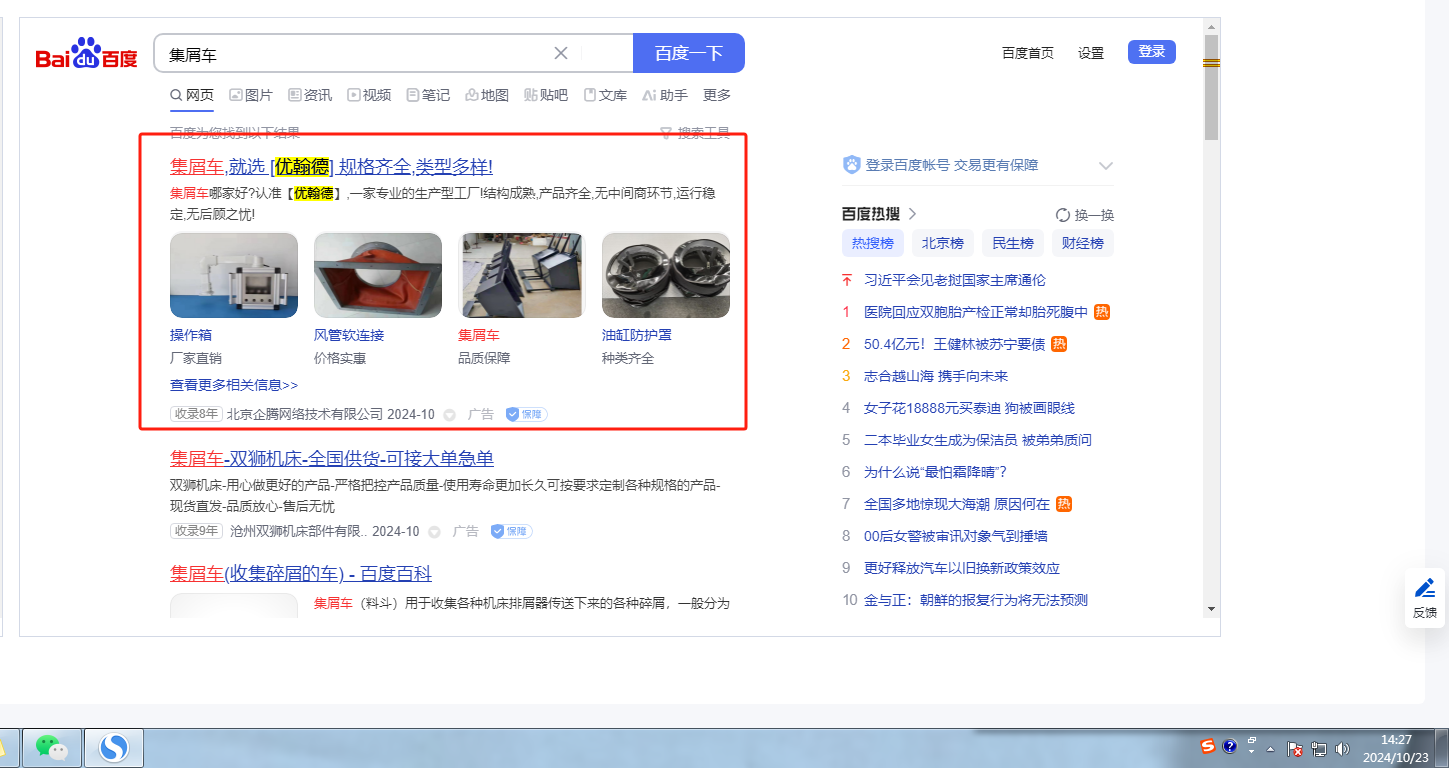Screen dimensions: 1449x768
Task: Open the 优翰德 集屑车 ad title link
Action: pyautogui.click(x=331, y=166)
